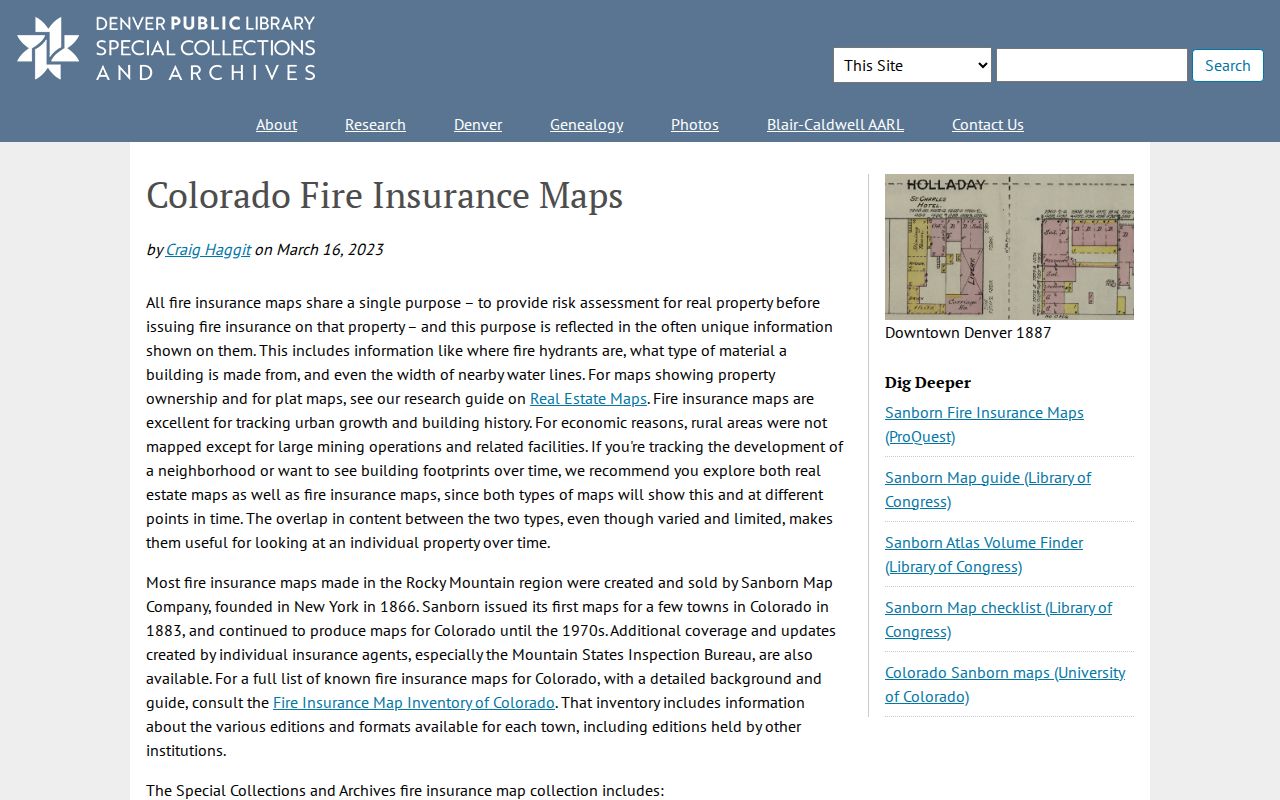Open the Research menu item
Viewport: 1280px width, 800px height.
[375, 124]
